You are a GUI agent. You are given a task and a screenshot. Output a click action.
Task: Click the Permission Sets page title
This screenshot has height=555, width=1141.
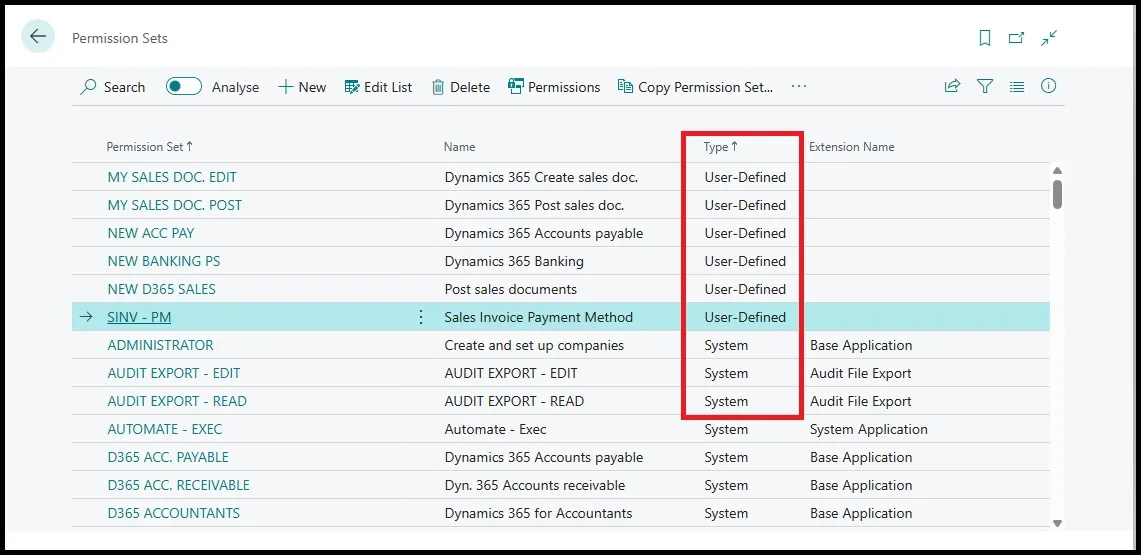(119, 38)
